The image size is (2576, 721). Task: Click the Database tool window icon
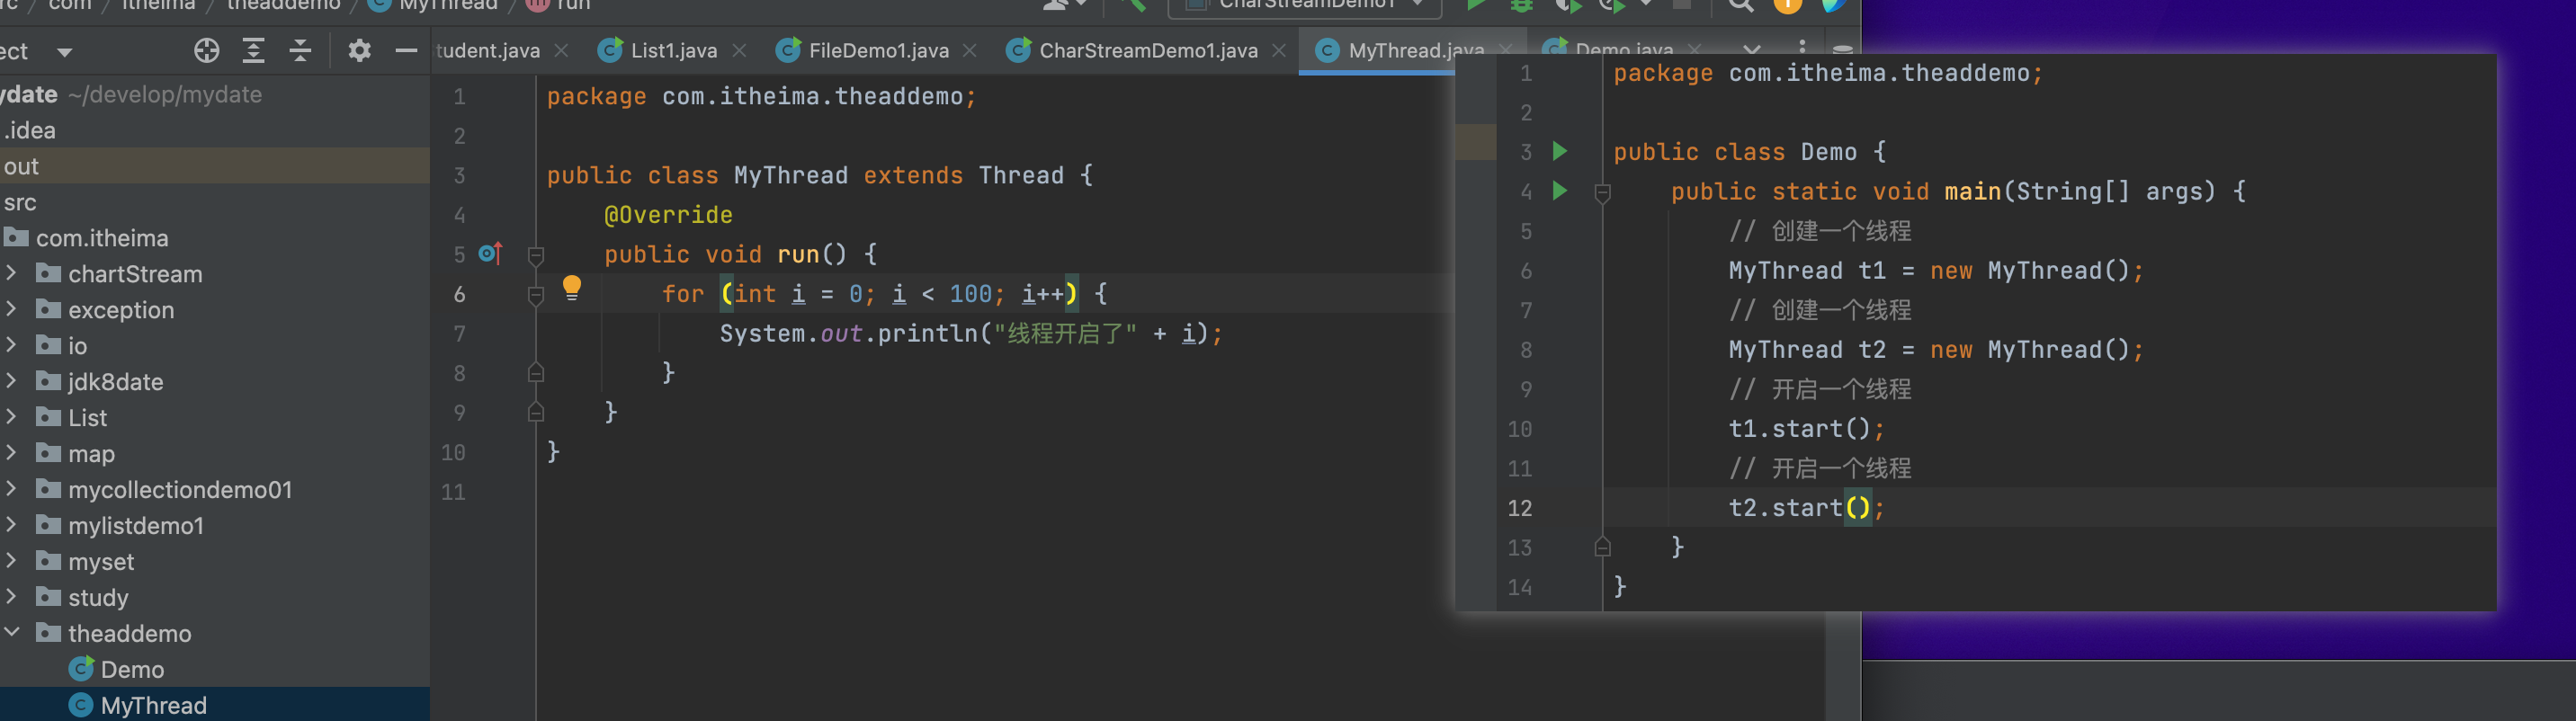point(1843,48)
